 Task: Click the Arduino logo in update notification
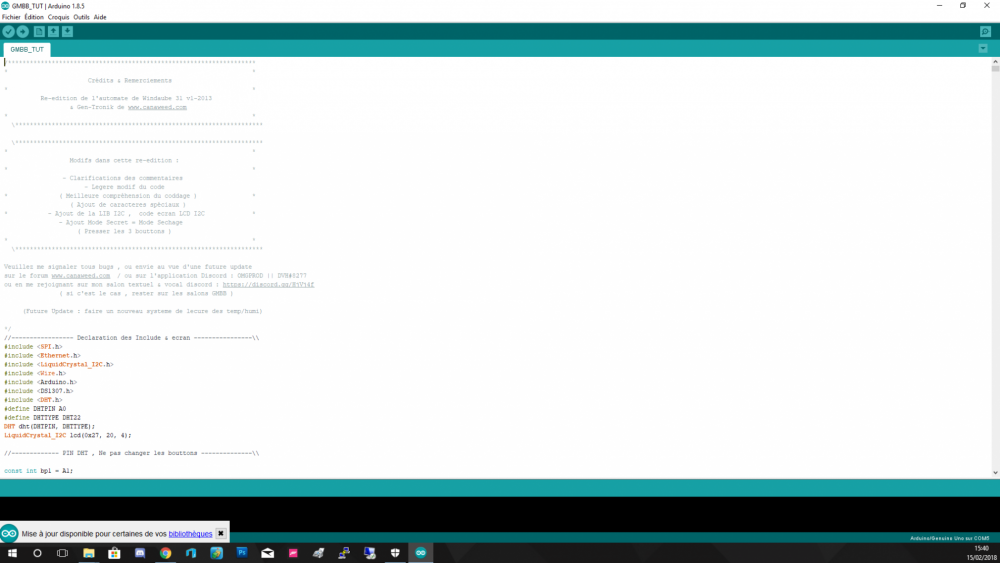[x=9, y=533]
